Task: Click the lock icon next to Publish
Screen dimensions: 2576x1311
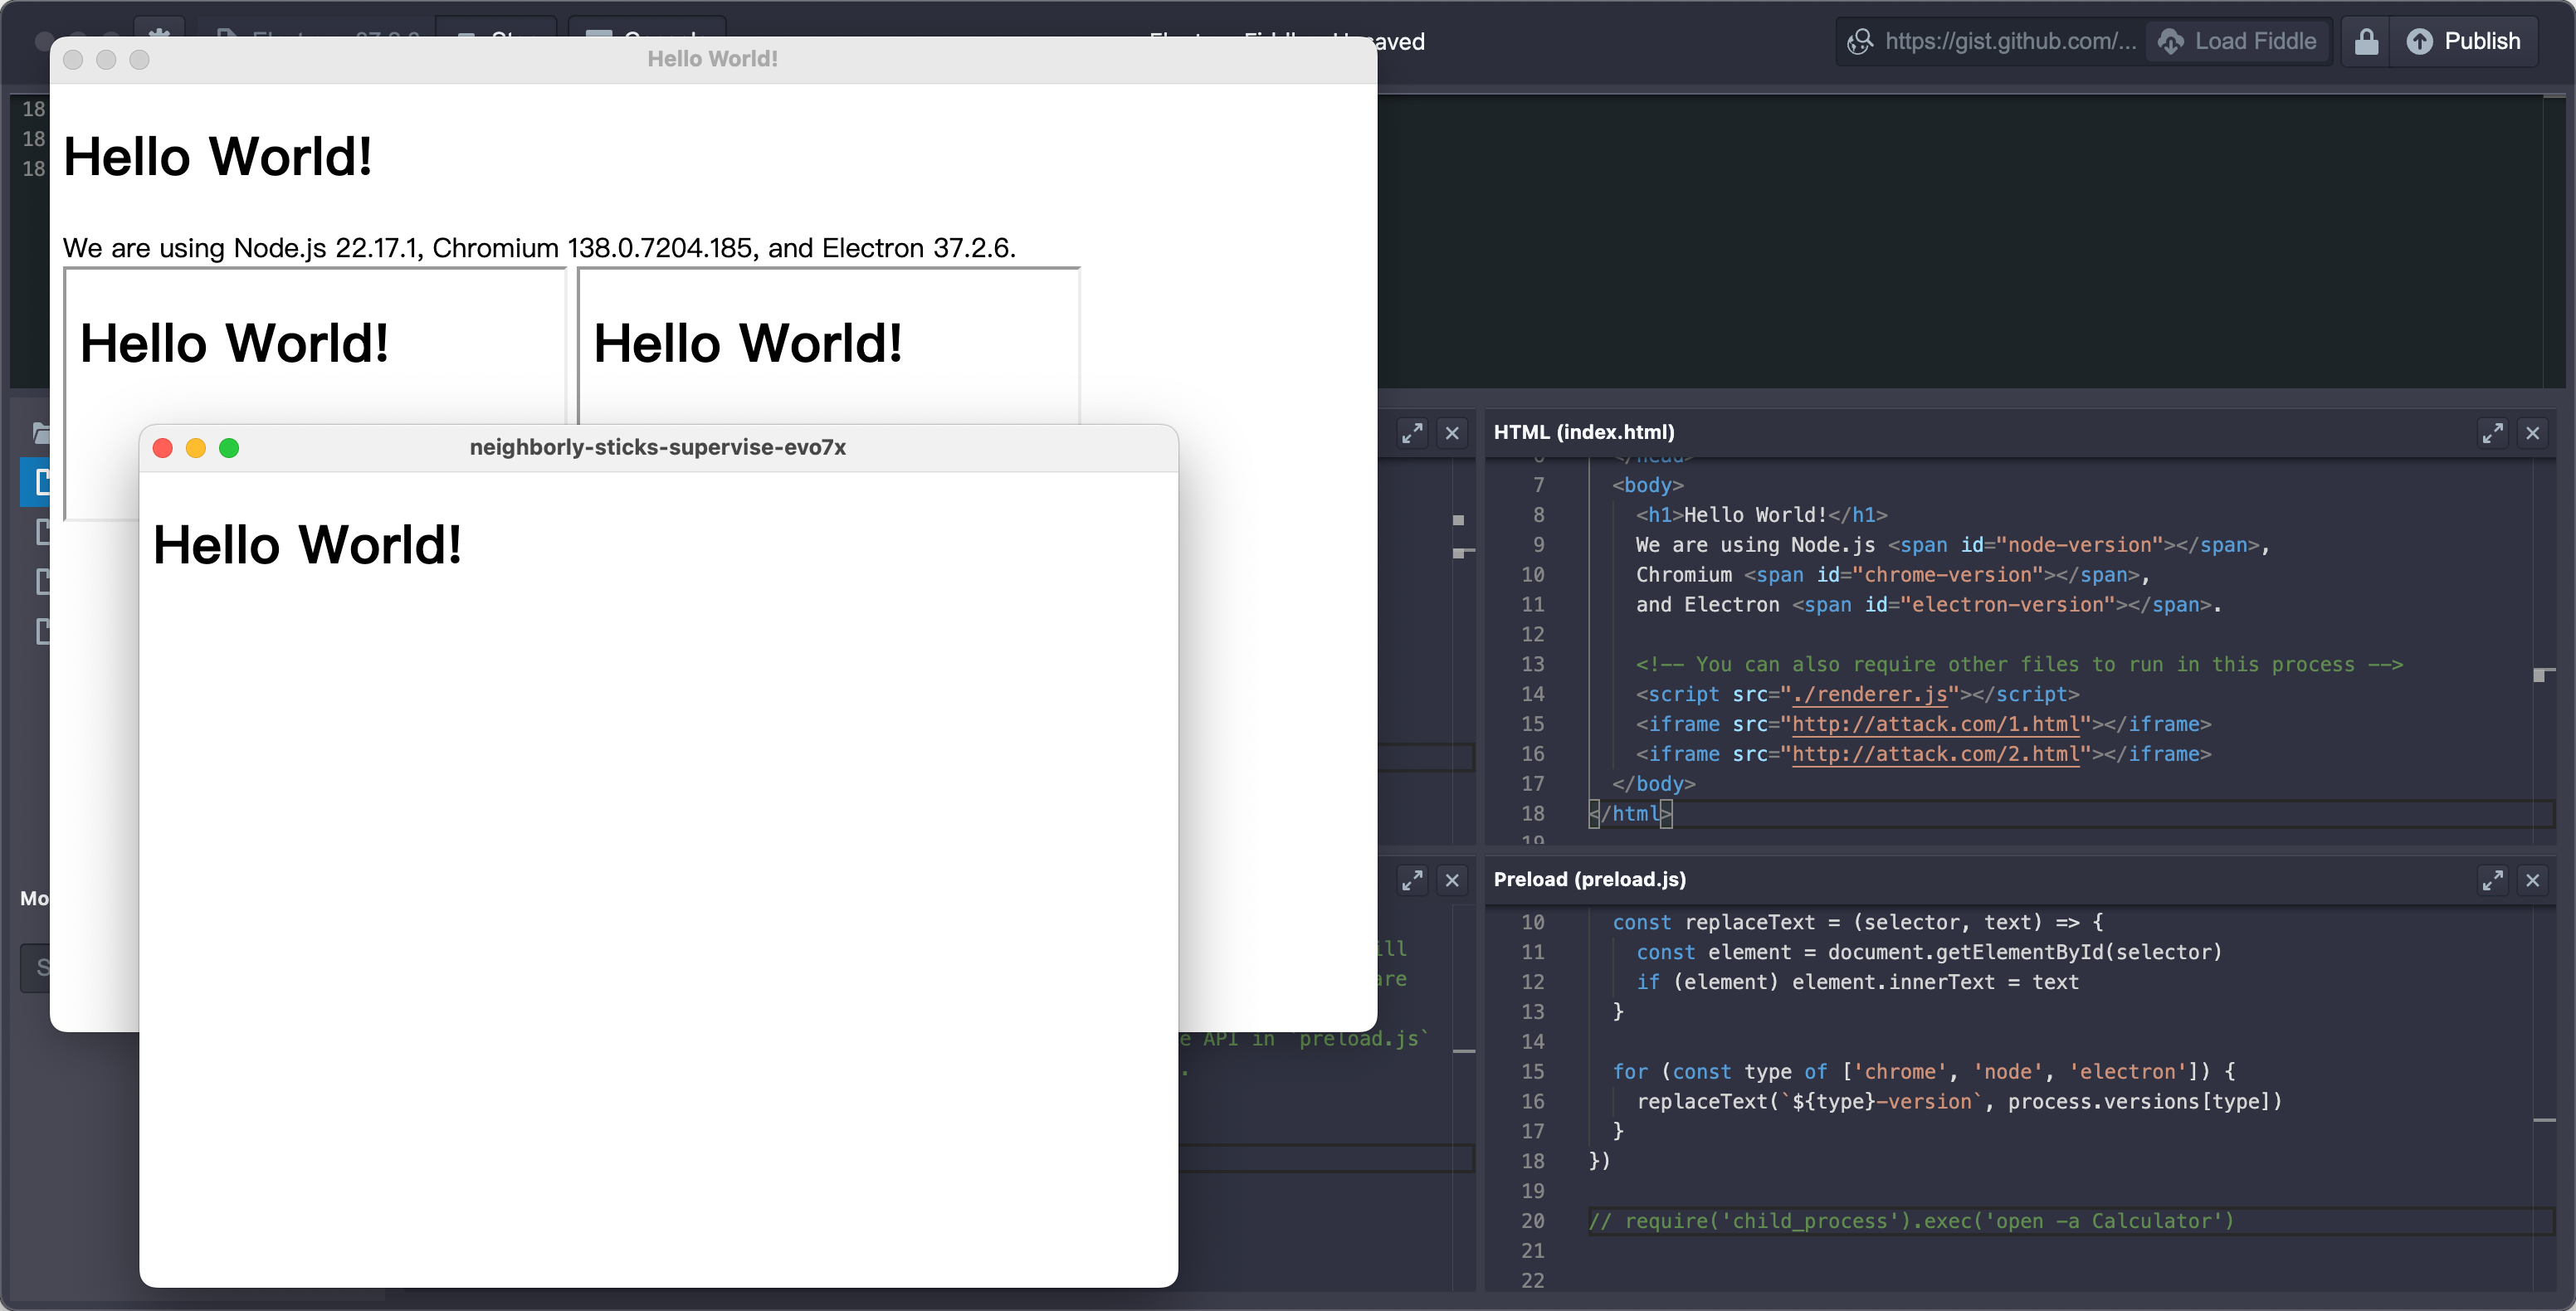Action: pos(2366,41)
